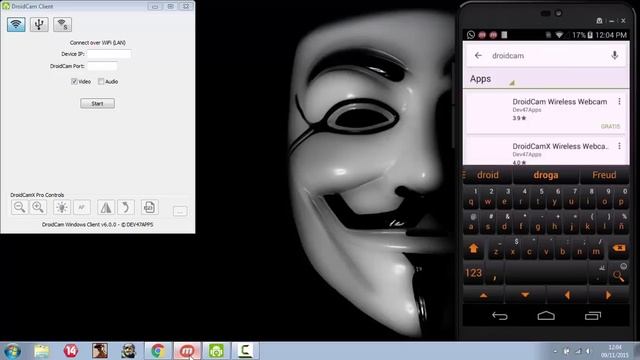Click the save JPG snapshot control

(x=149, y=207)
